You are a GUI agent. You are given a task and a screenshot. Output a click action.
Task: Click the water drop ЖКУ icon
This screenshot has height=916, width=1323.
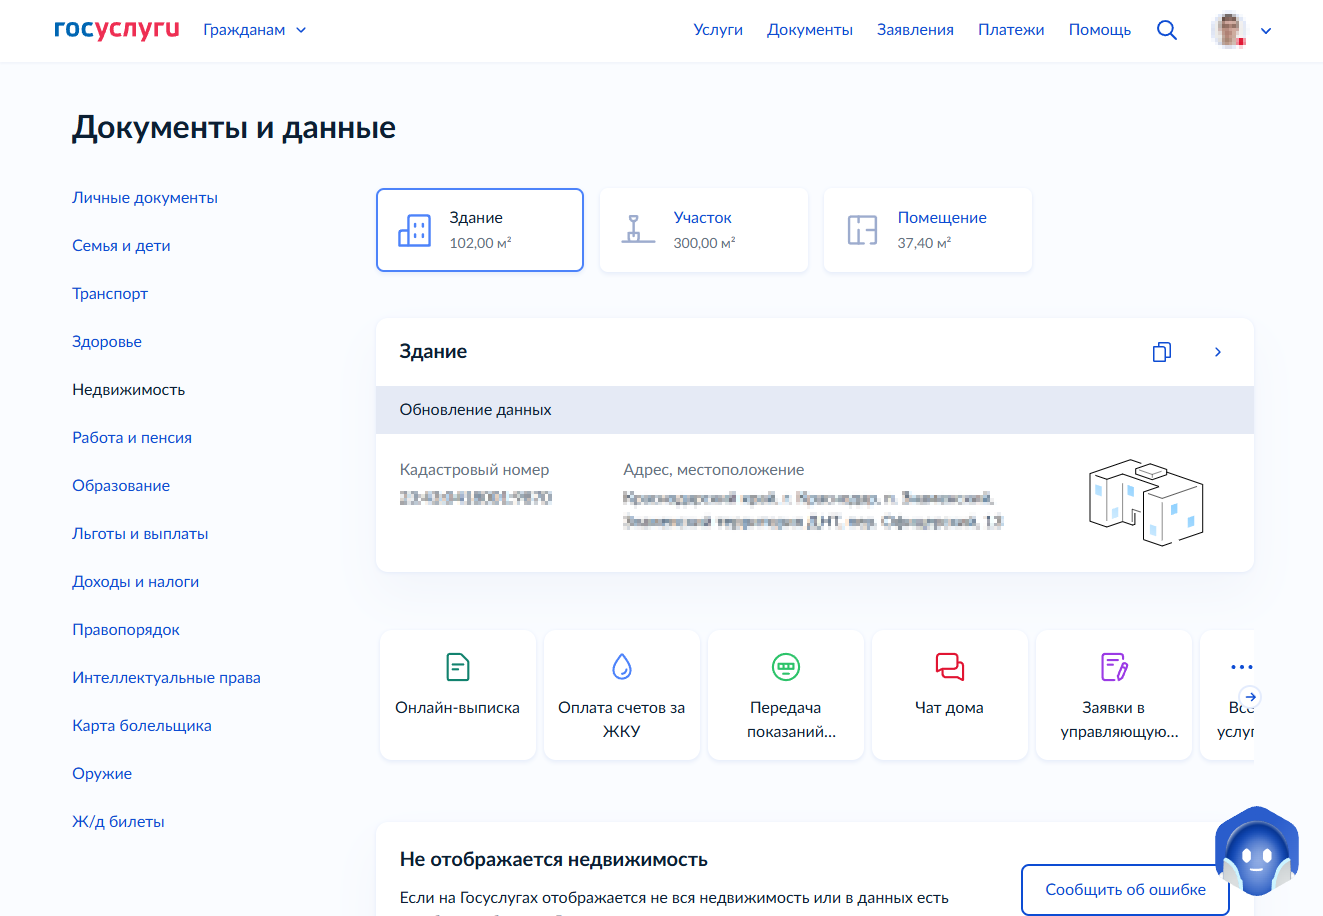pyautogui.click(x=622, y=667)
